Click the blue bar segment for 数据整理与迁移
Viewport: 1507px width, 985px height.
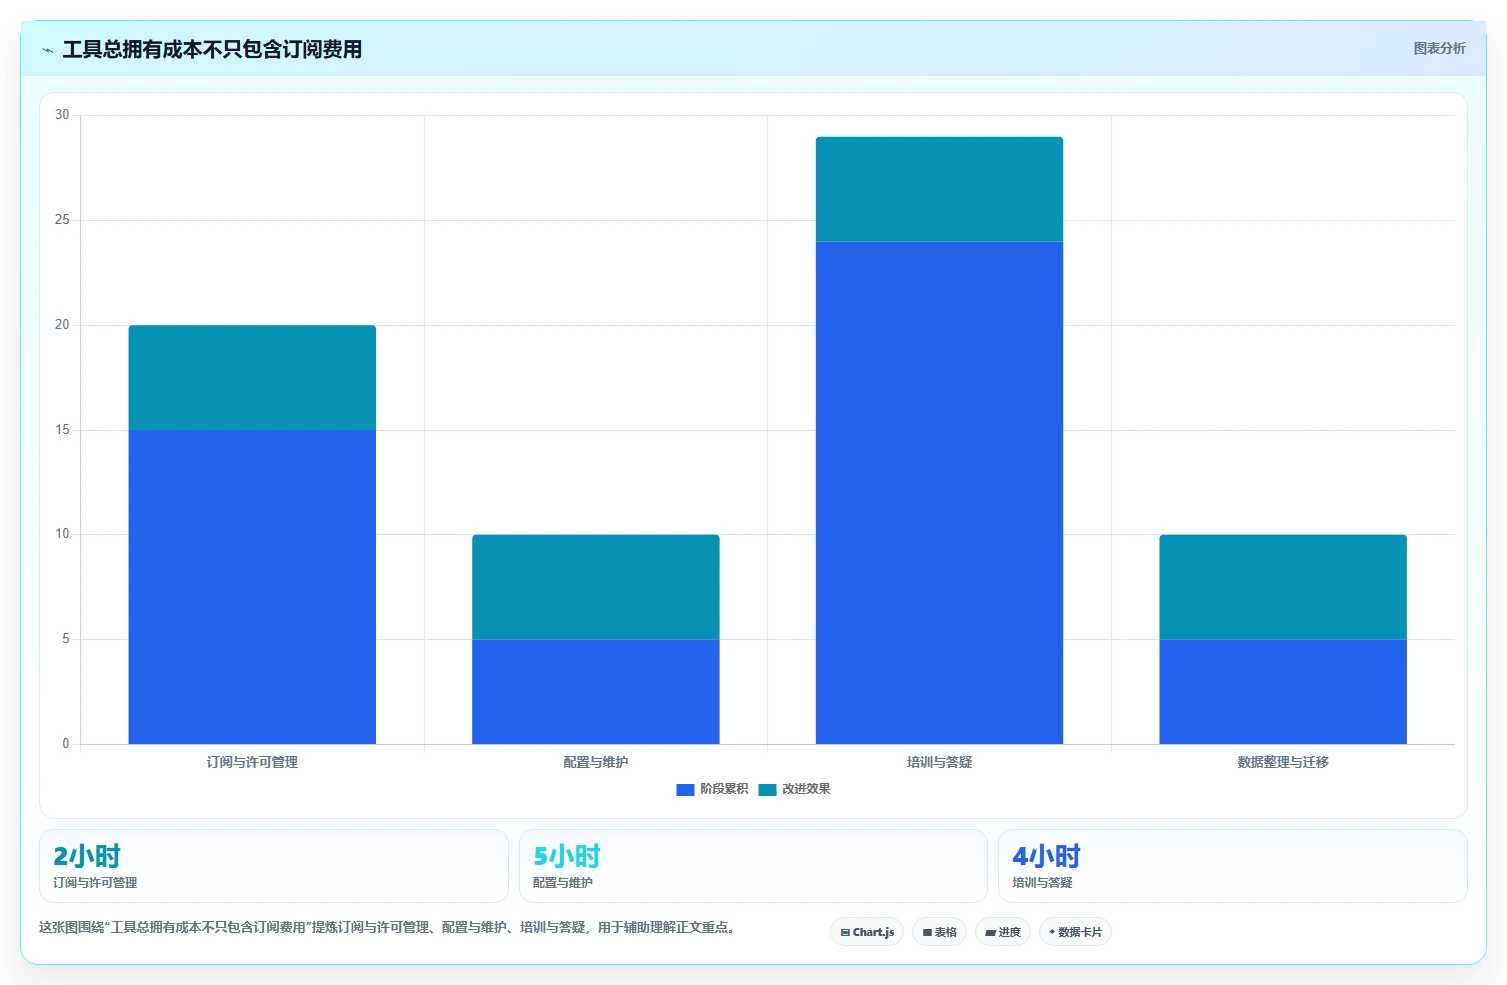(1283, 691)
